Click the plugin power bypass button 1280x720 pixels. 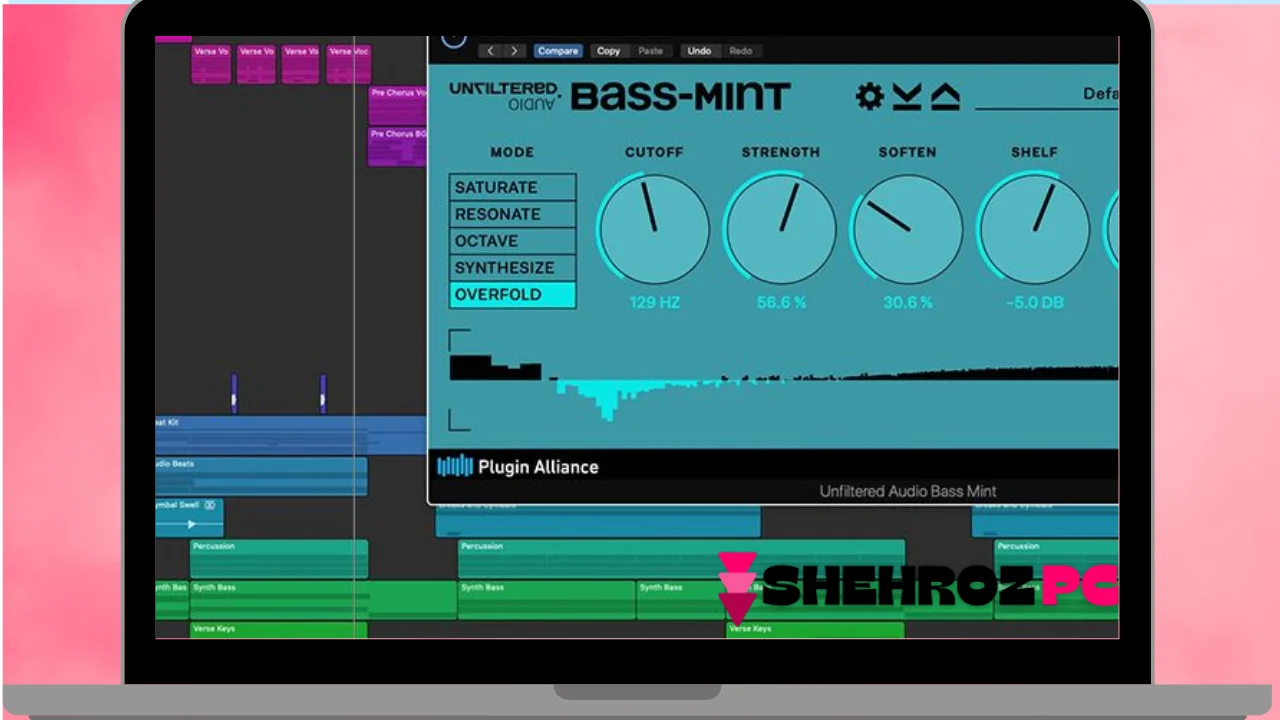pyautogui.click(x=454, y=40)
